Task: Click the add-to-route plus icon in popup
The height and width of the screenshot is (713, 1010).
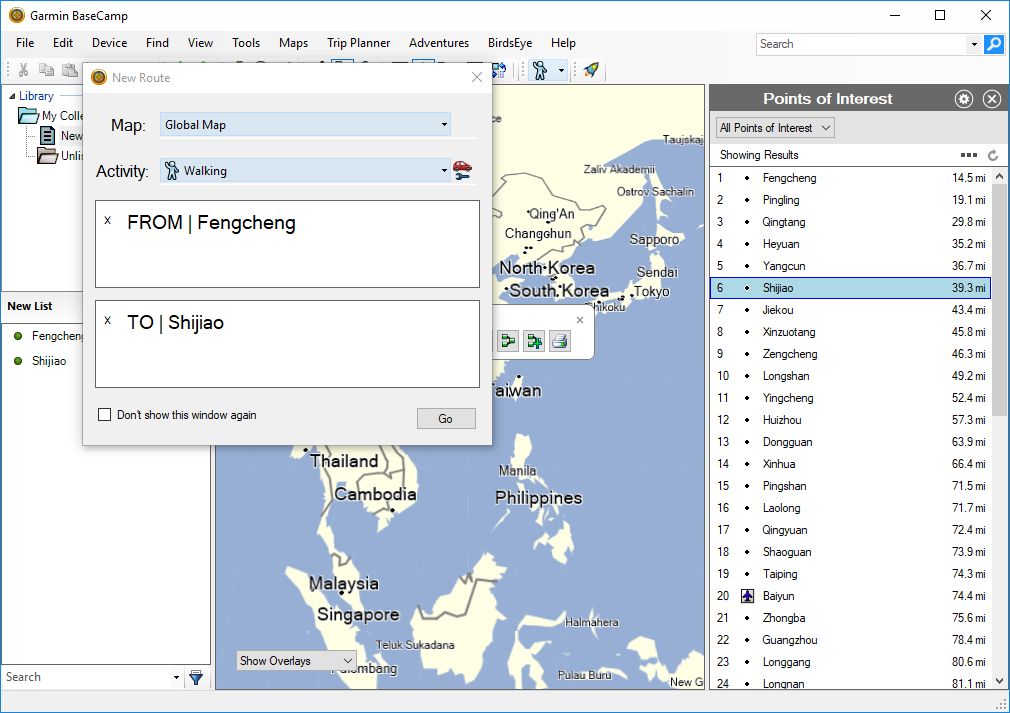Action: tap(534, 341)
